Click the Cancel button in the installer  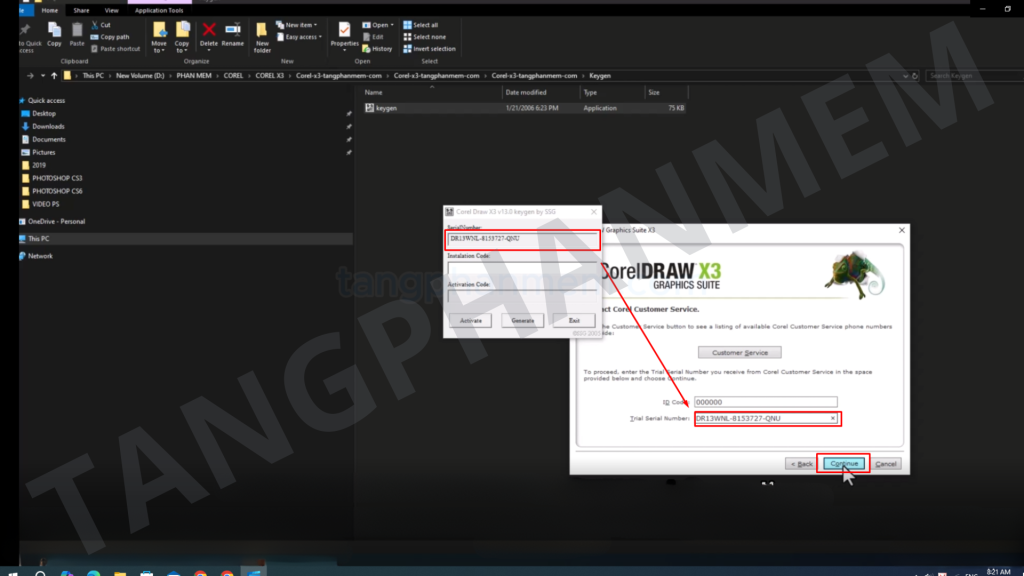tap(886, 464)
